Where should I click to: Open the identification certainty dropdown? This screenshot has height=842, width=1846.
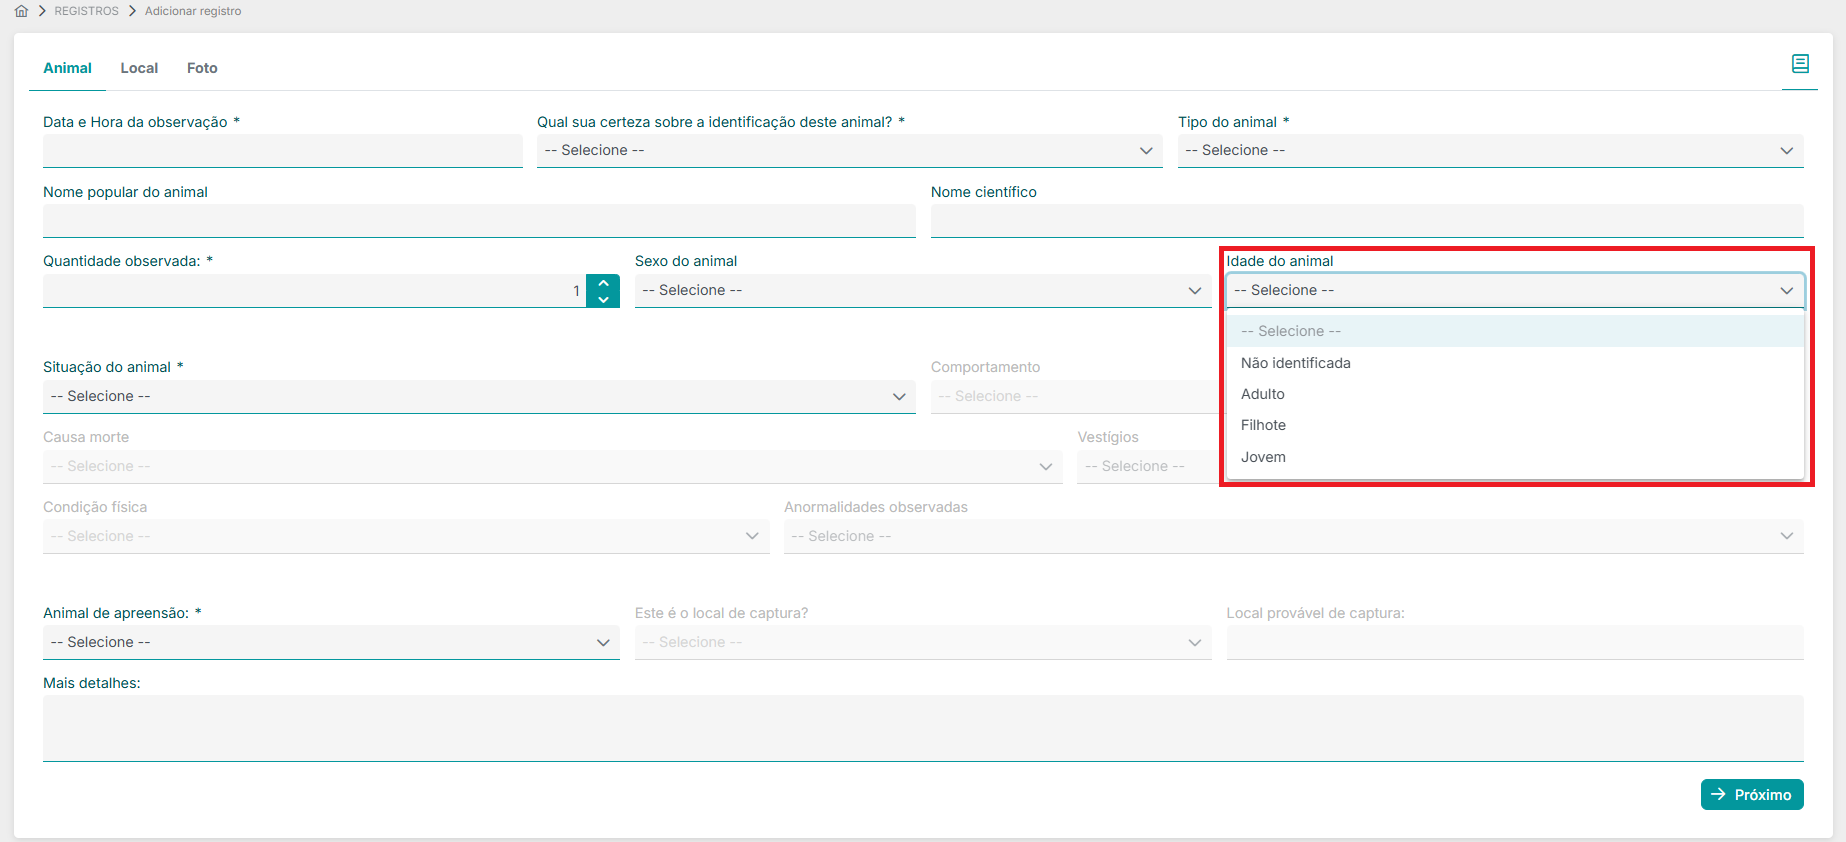tap(849, 150)
